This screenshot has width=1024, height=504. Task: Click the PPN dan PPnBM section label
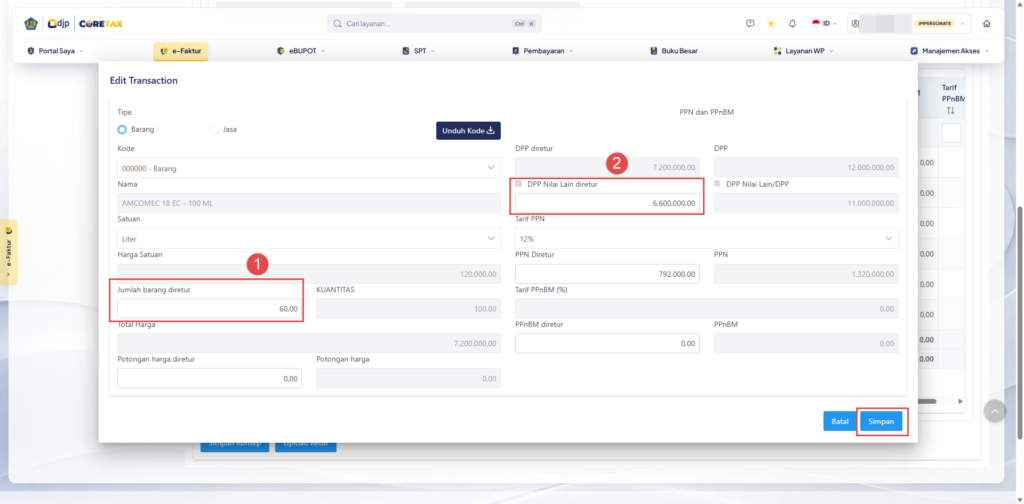(x=707, y=112)
